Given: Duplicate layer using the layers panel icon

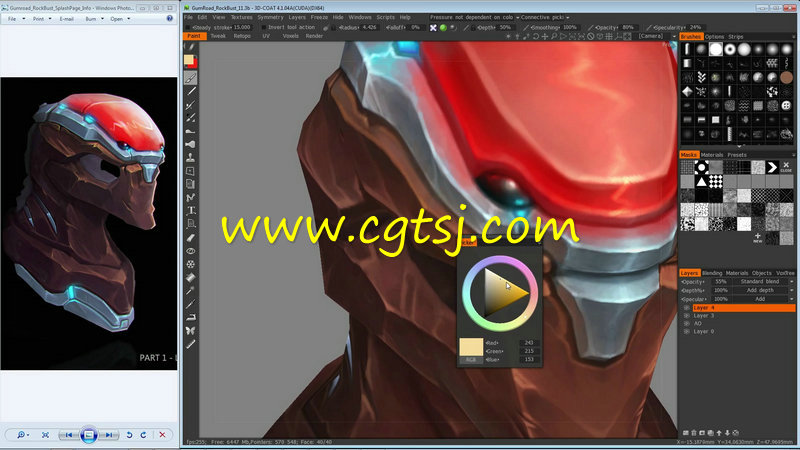Looking at the screenshot, I should 711,433.
